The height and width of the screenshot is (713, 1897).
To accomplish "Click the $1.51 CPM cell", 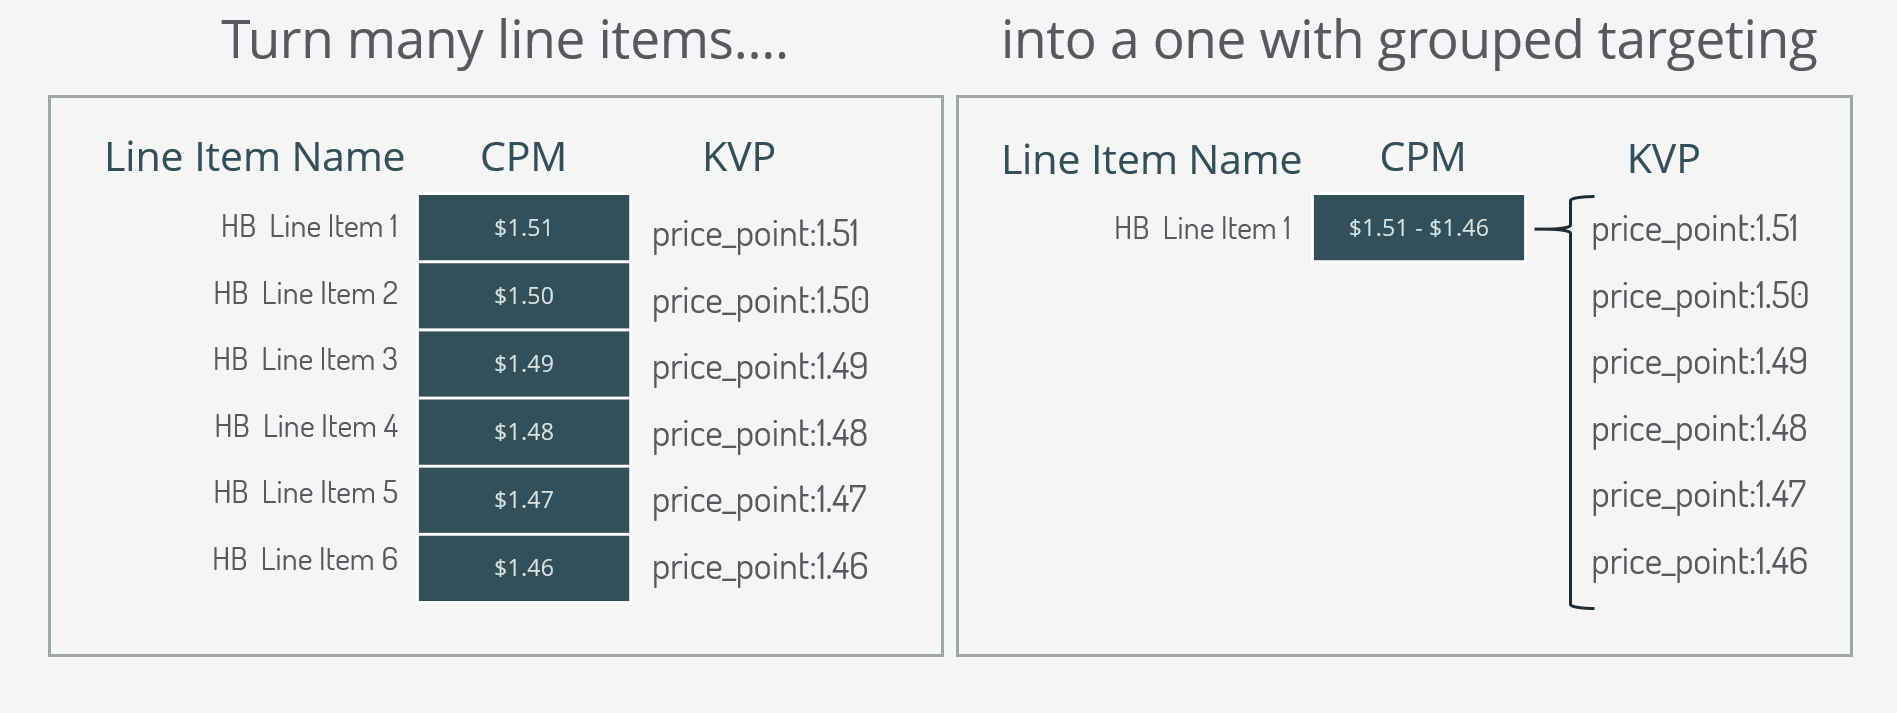I will [524, 228].
